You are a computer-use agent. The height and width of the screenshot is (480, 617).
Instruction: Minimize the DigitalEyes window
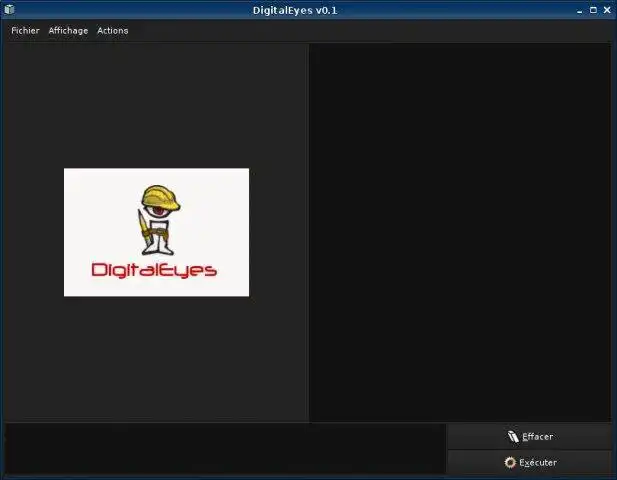click(580, 11)
